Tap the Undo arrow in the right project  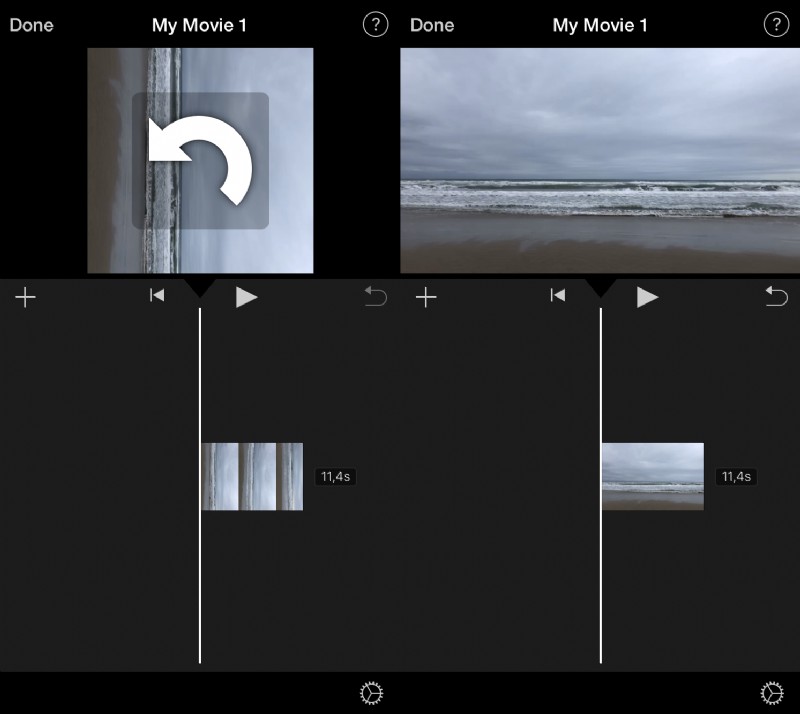[x=776, y=296]
